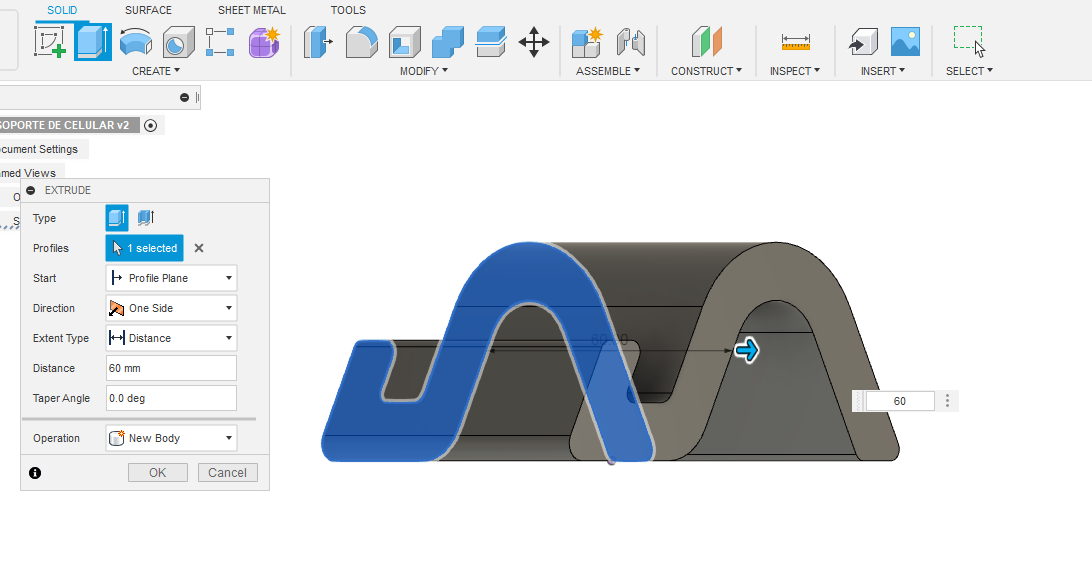Expand the INSERT menu
The image size is (1092, 574).
click(882, 71)
